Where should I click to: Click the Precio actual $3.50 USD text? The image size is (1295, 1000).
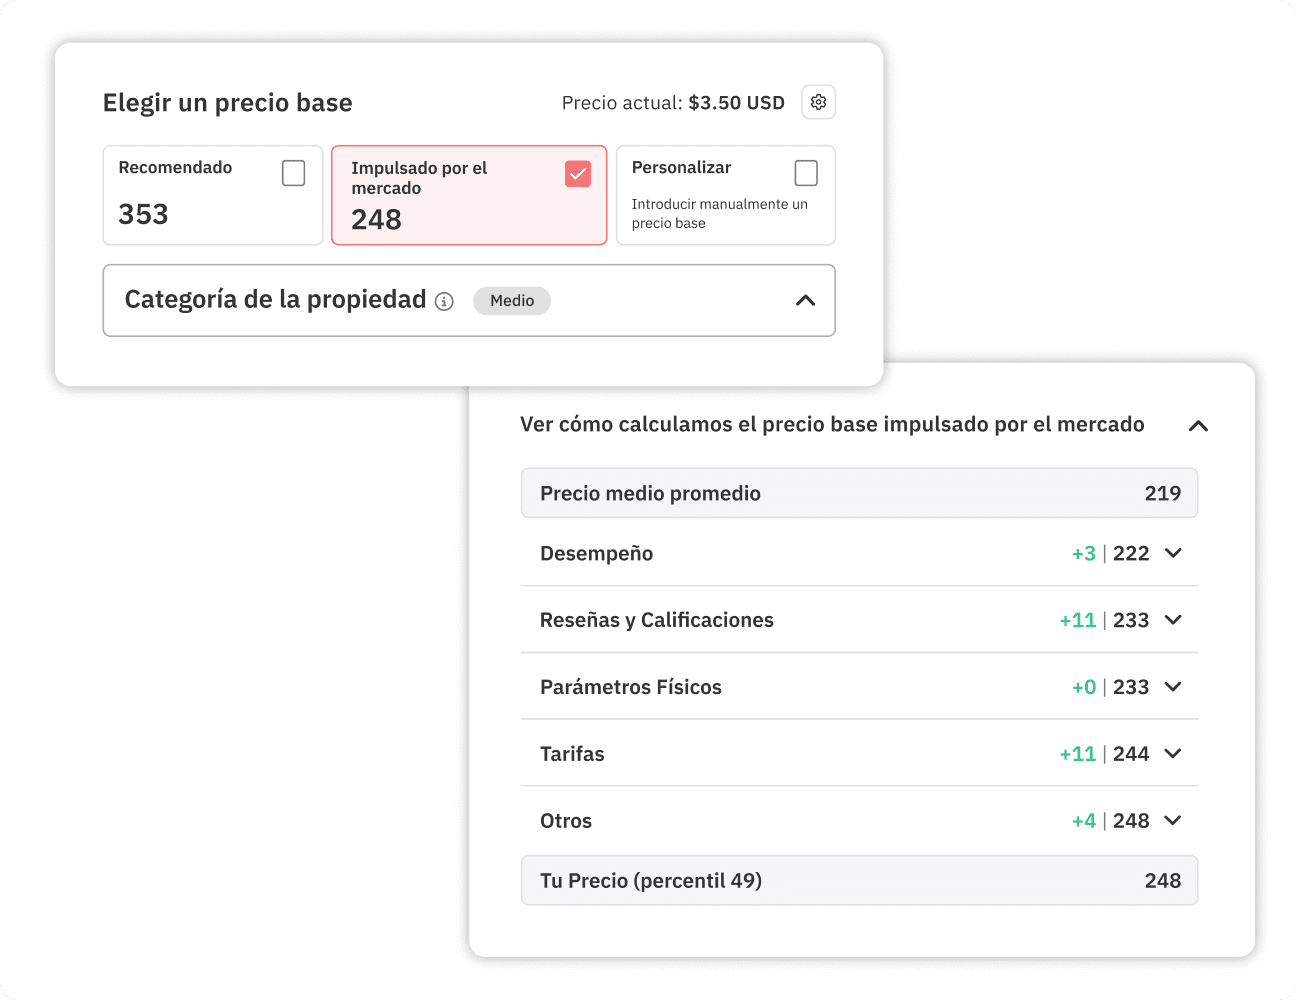(673, 103)
